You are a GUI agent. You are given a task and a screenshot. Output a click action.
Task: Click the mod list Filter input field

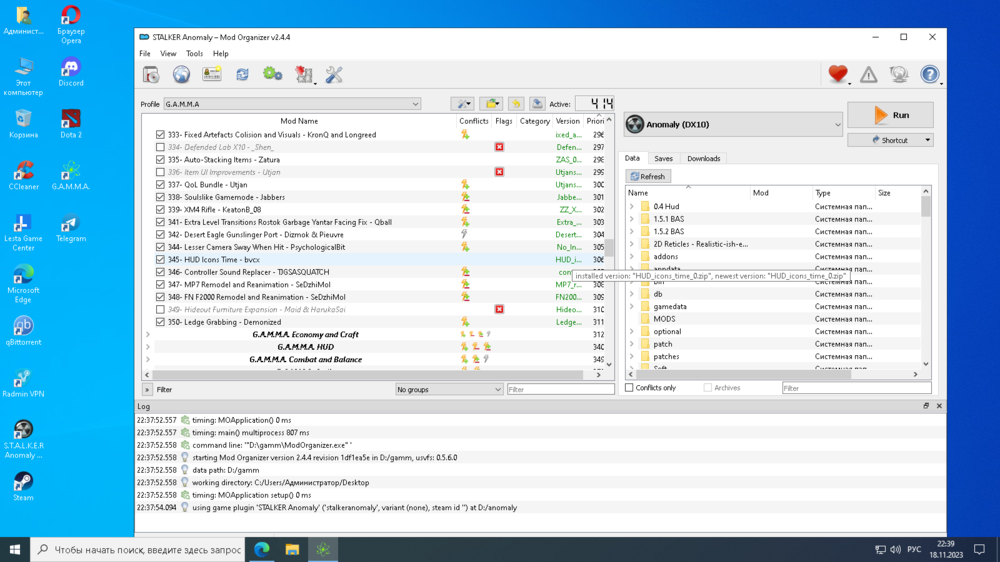point(560,390)
